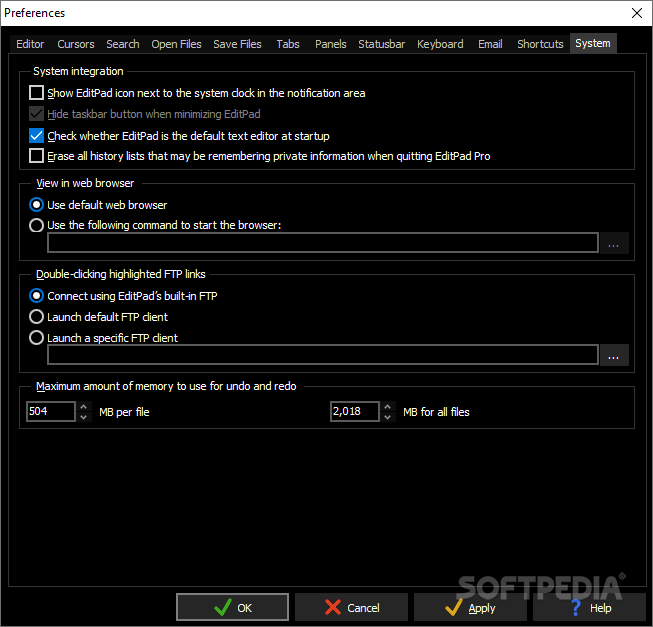Click the specific FTP client path field
The width and height of the screenshot is (653, 627).
[323, 355]
